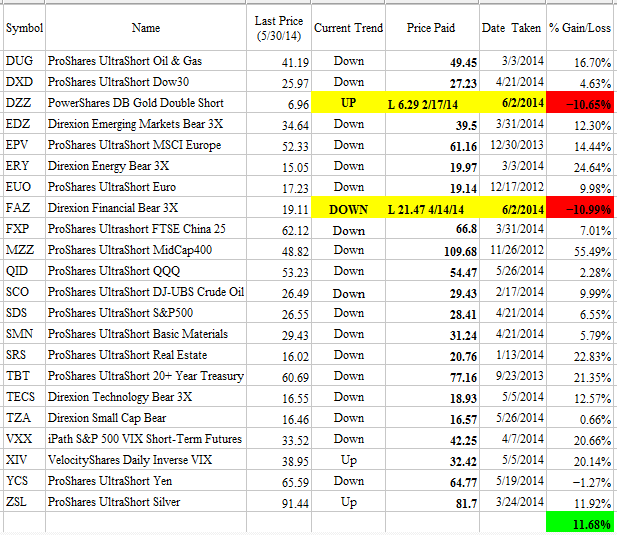Click Direxion Emerging Markets Bear 3X cell

146,124
